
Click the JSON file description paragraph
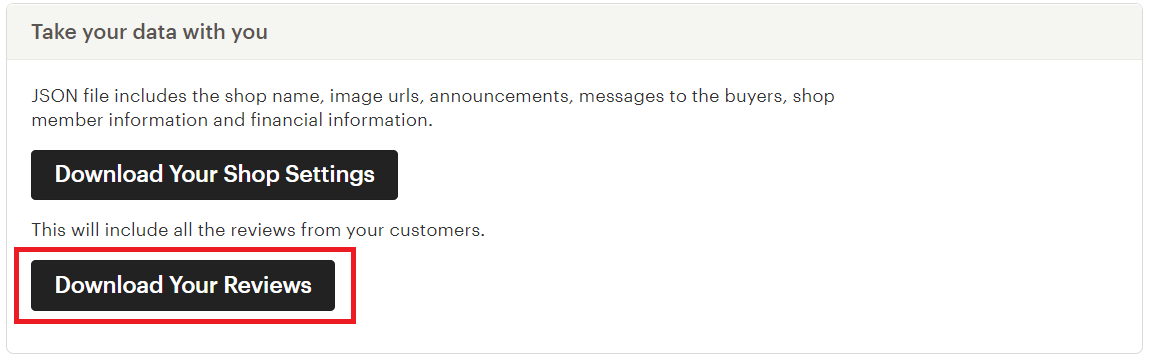click(433, 108)
